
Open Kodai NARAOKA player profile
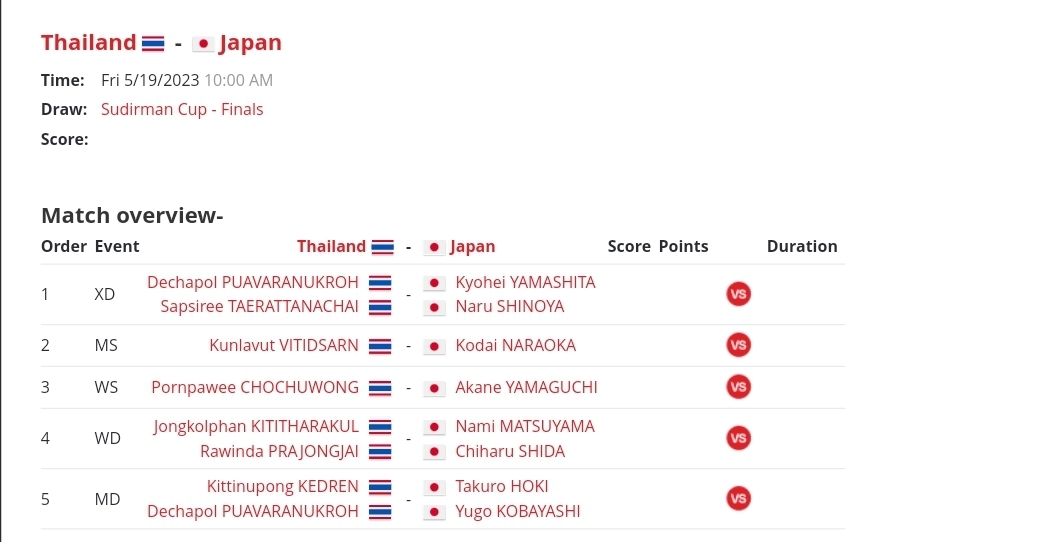[515, 345]
